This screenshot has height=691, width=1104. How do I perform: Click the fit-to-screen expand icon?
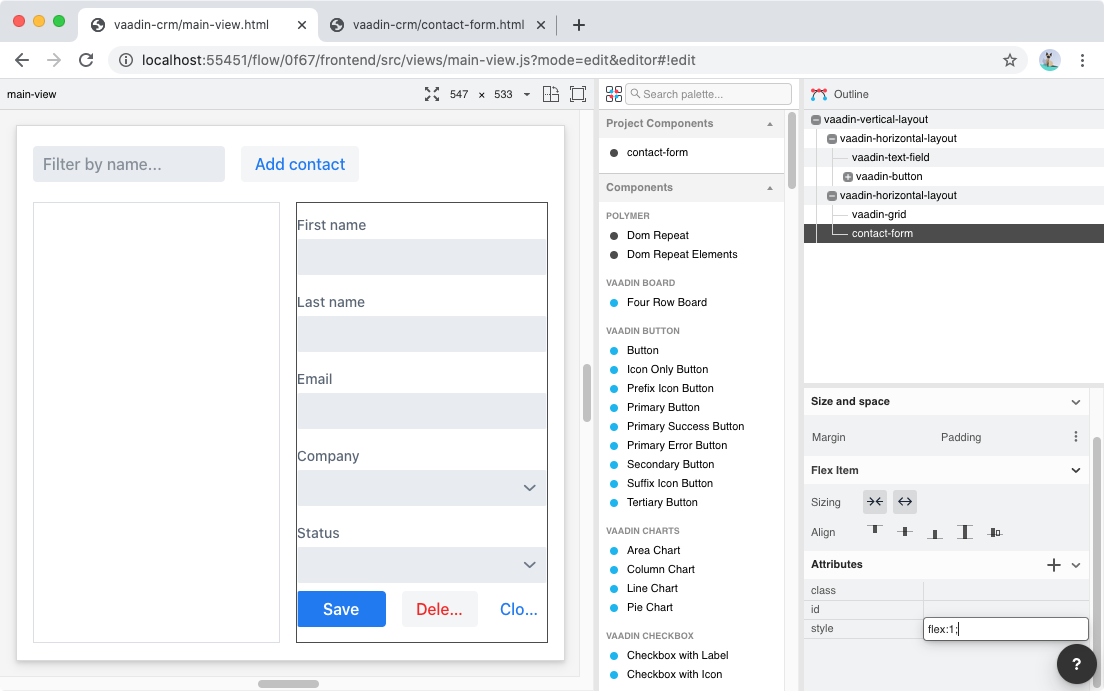[x=432, y=94]
